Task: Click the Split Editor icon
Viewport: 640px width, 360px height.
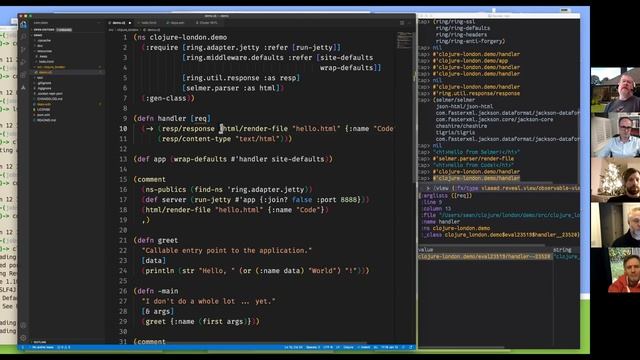Action: [402, 23]
